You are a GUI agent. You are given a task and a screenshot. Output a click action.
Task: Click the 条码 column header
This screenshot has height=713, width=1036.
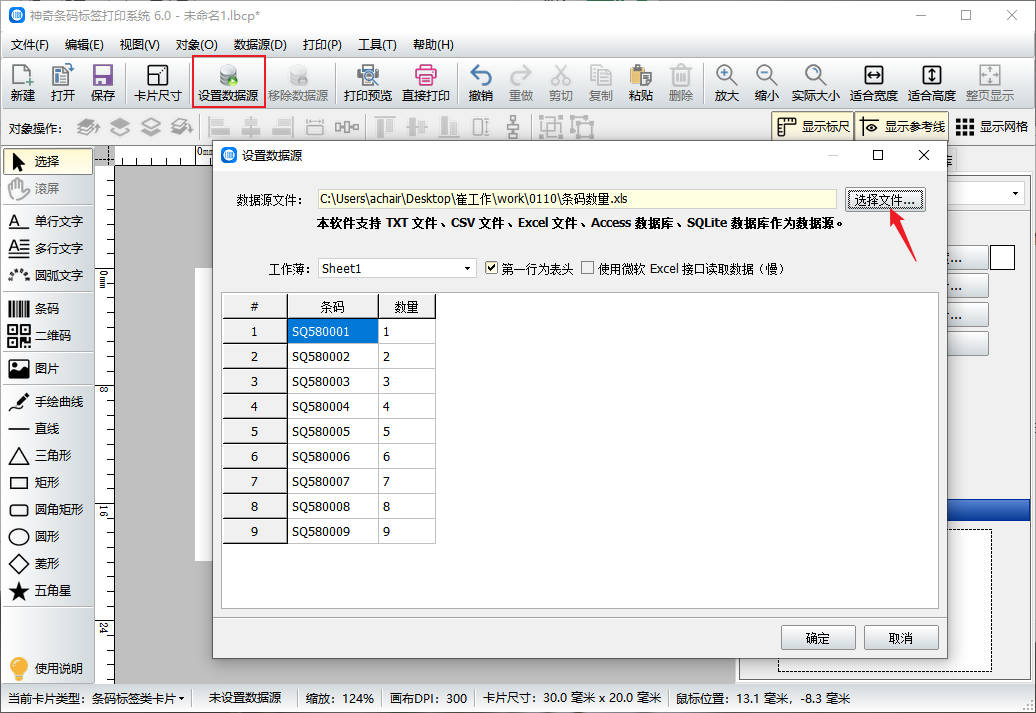click(x=332, y=307)
